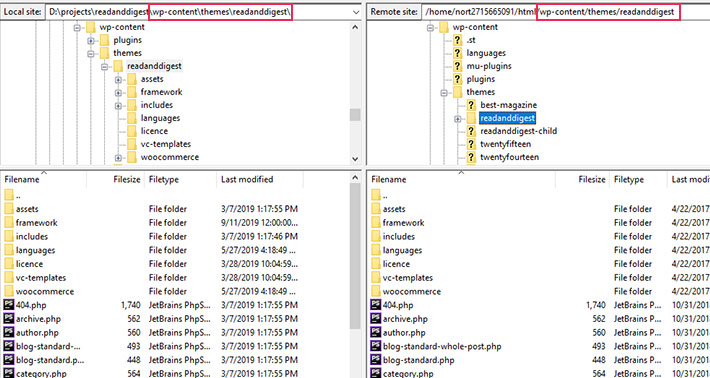The image size is (710, 378).
Task: Expand the local includes tree node
Action: pyautogui.click(x=118, y=105)
